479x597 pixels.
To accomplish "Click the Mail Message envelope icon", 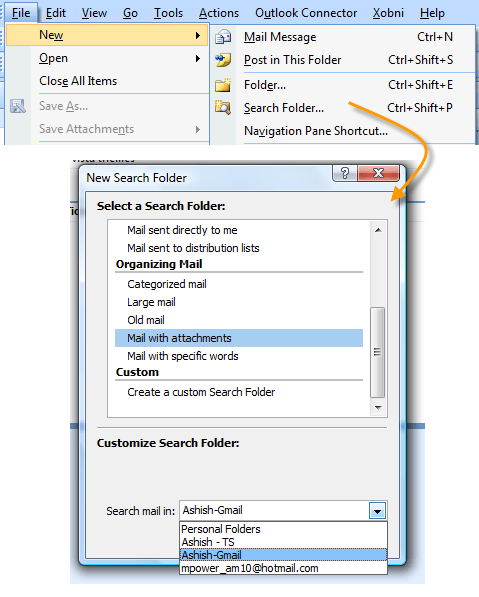I will click(x=223, y=37).
